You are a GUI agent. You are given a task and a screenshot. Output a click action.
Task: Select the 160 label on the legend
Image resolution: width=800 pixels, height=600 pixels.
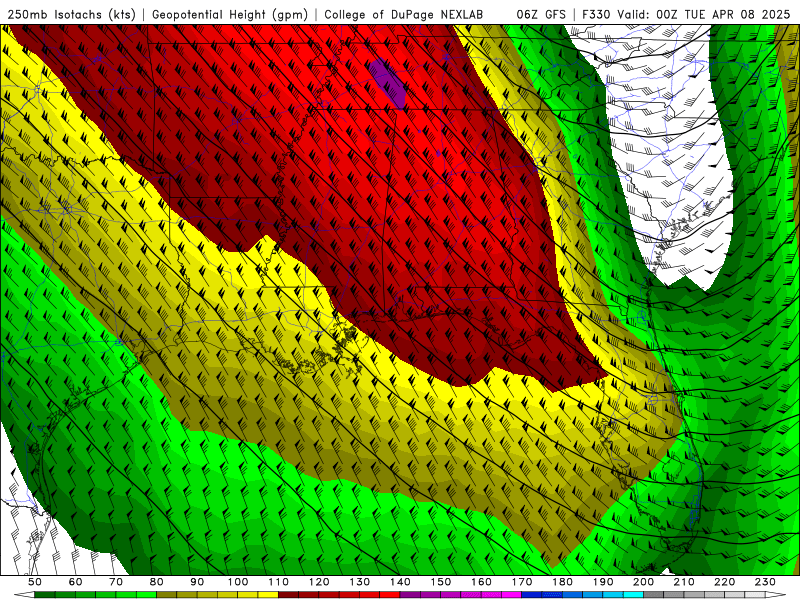coord(481,582)
